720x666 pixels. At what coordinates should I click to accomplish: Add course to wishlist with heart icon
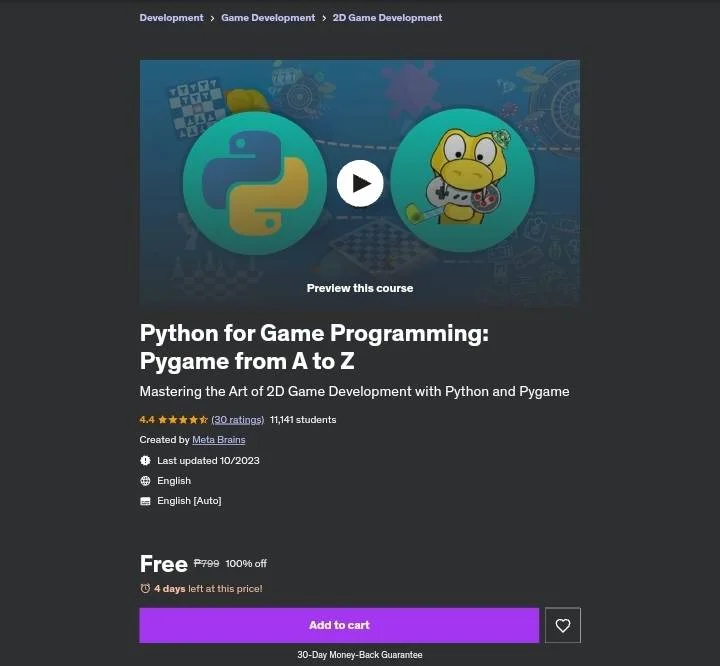click(x=562, y=625)
